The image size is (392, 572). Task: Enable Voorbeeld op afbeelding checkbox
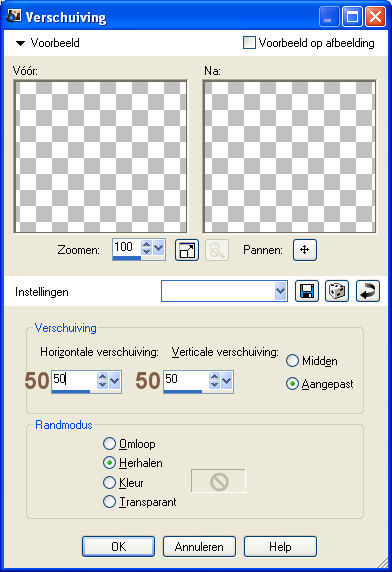point(249,43)
